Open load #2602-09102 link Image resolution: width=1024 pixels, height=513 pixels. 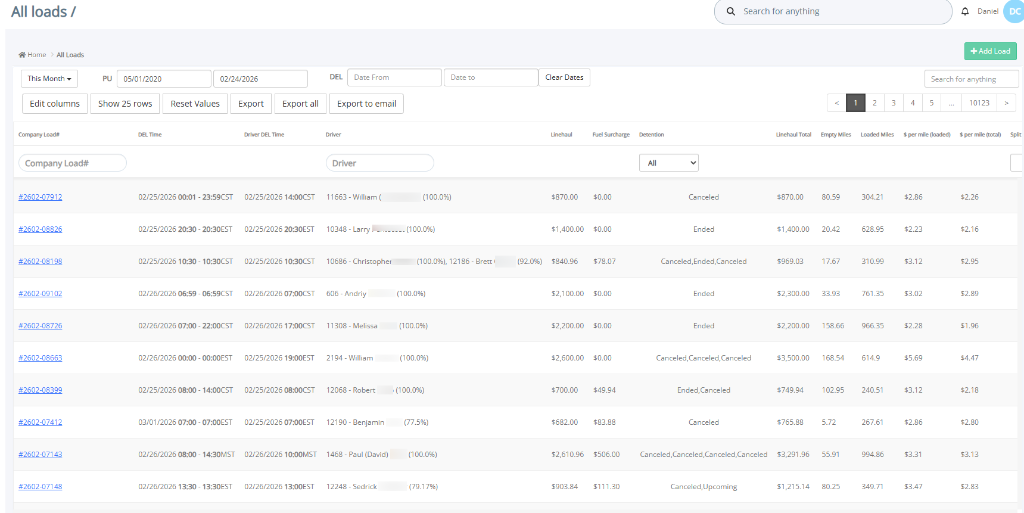(x=40, y=294)
